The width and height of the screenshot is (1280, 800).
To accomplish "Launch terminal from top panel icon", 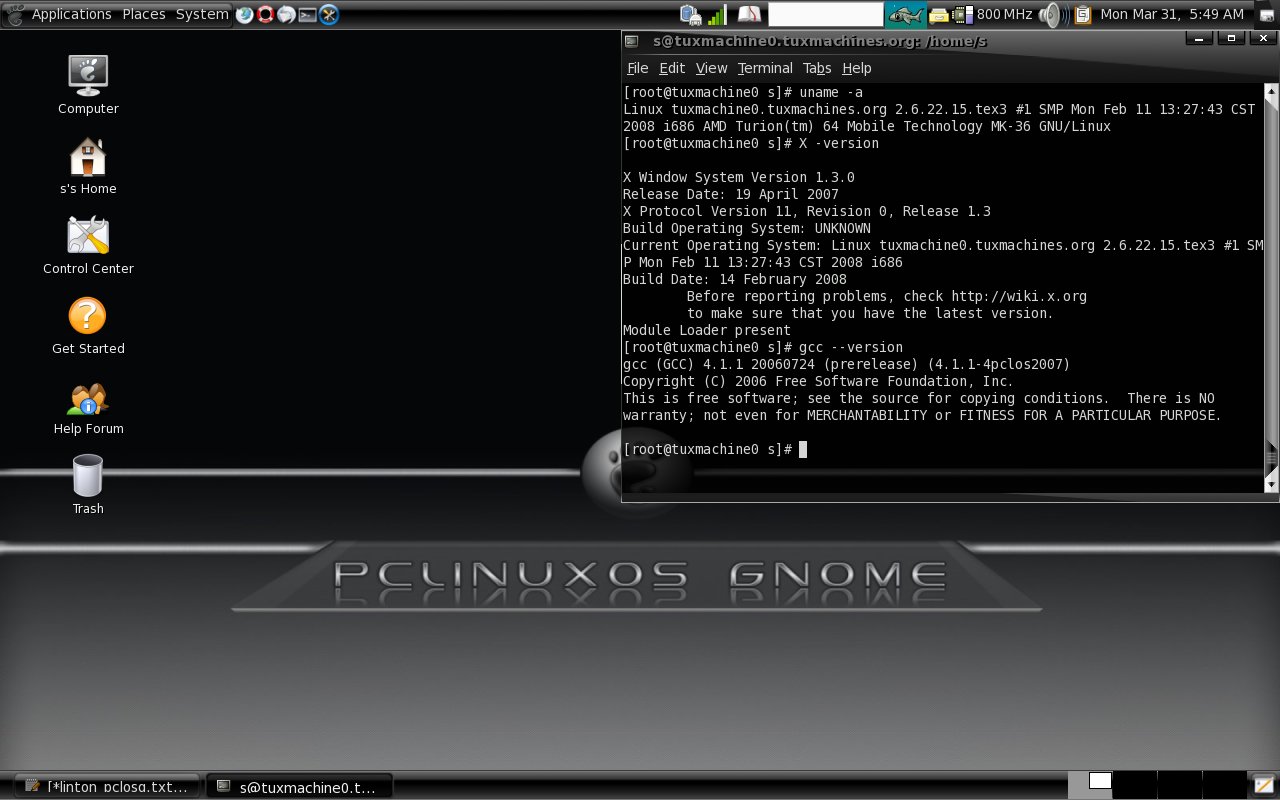I will pos(307,14).
